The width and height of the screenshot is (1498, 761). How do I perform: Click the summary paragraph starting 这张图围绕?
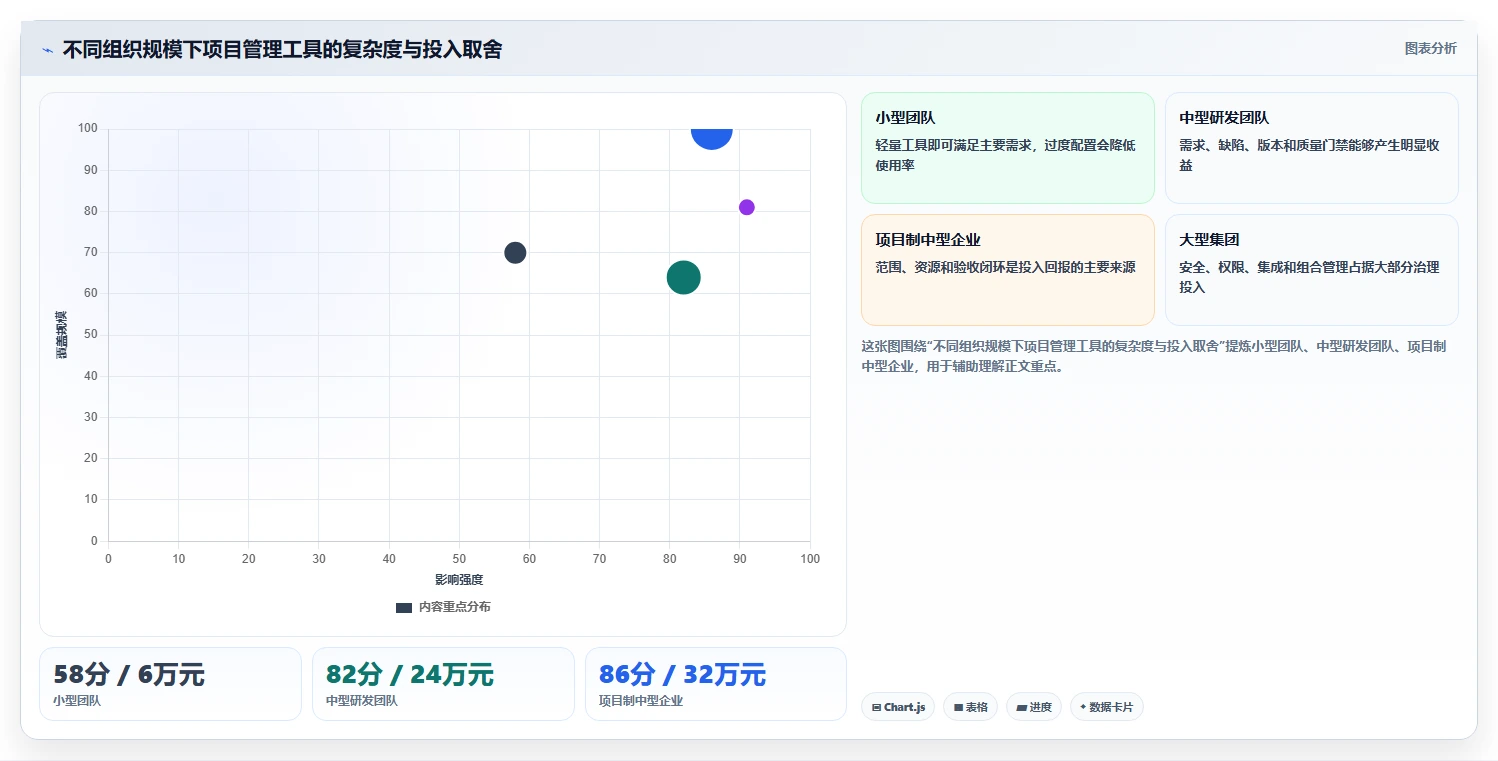point(1153,356)
